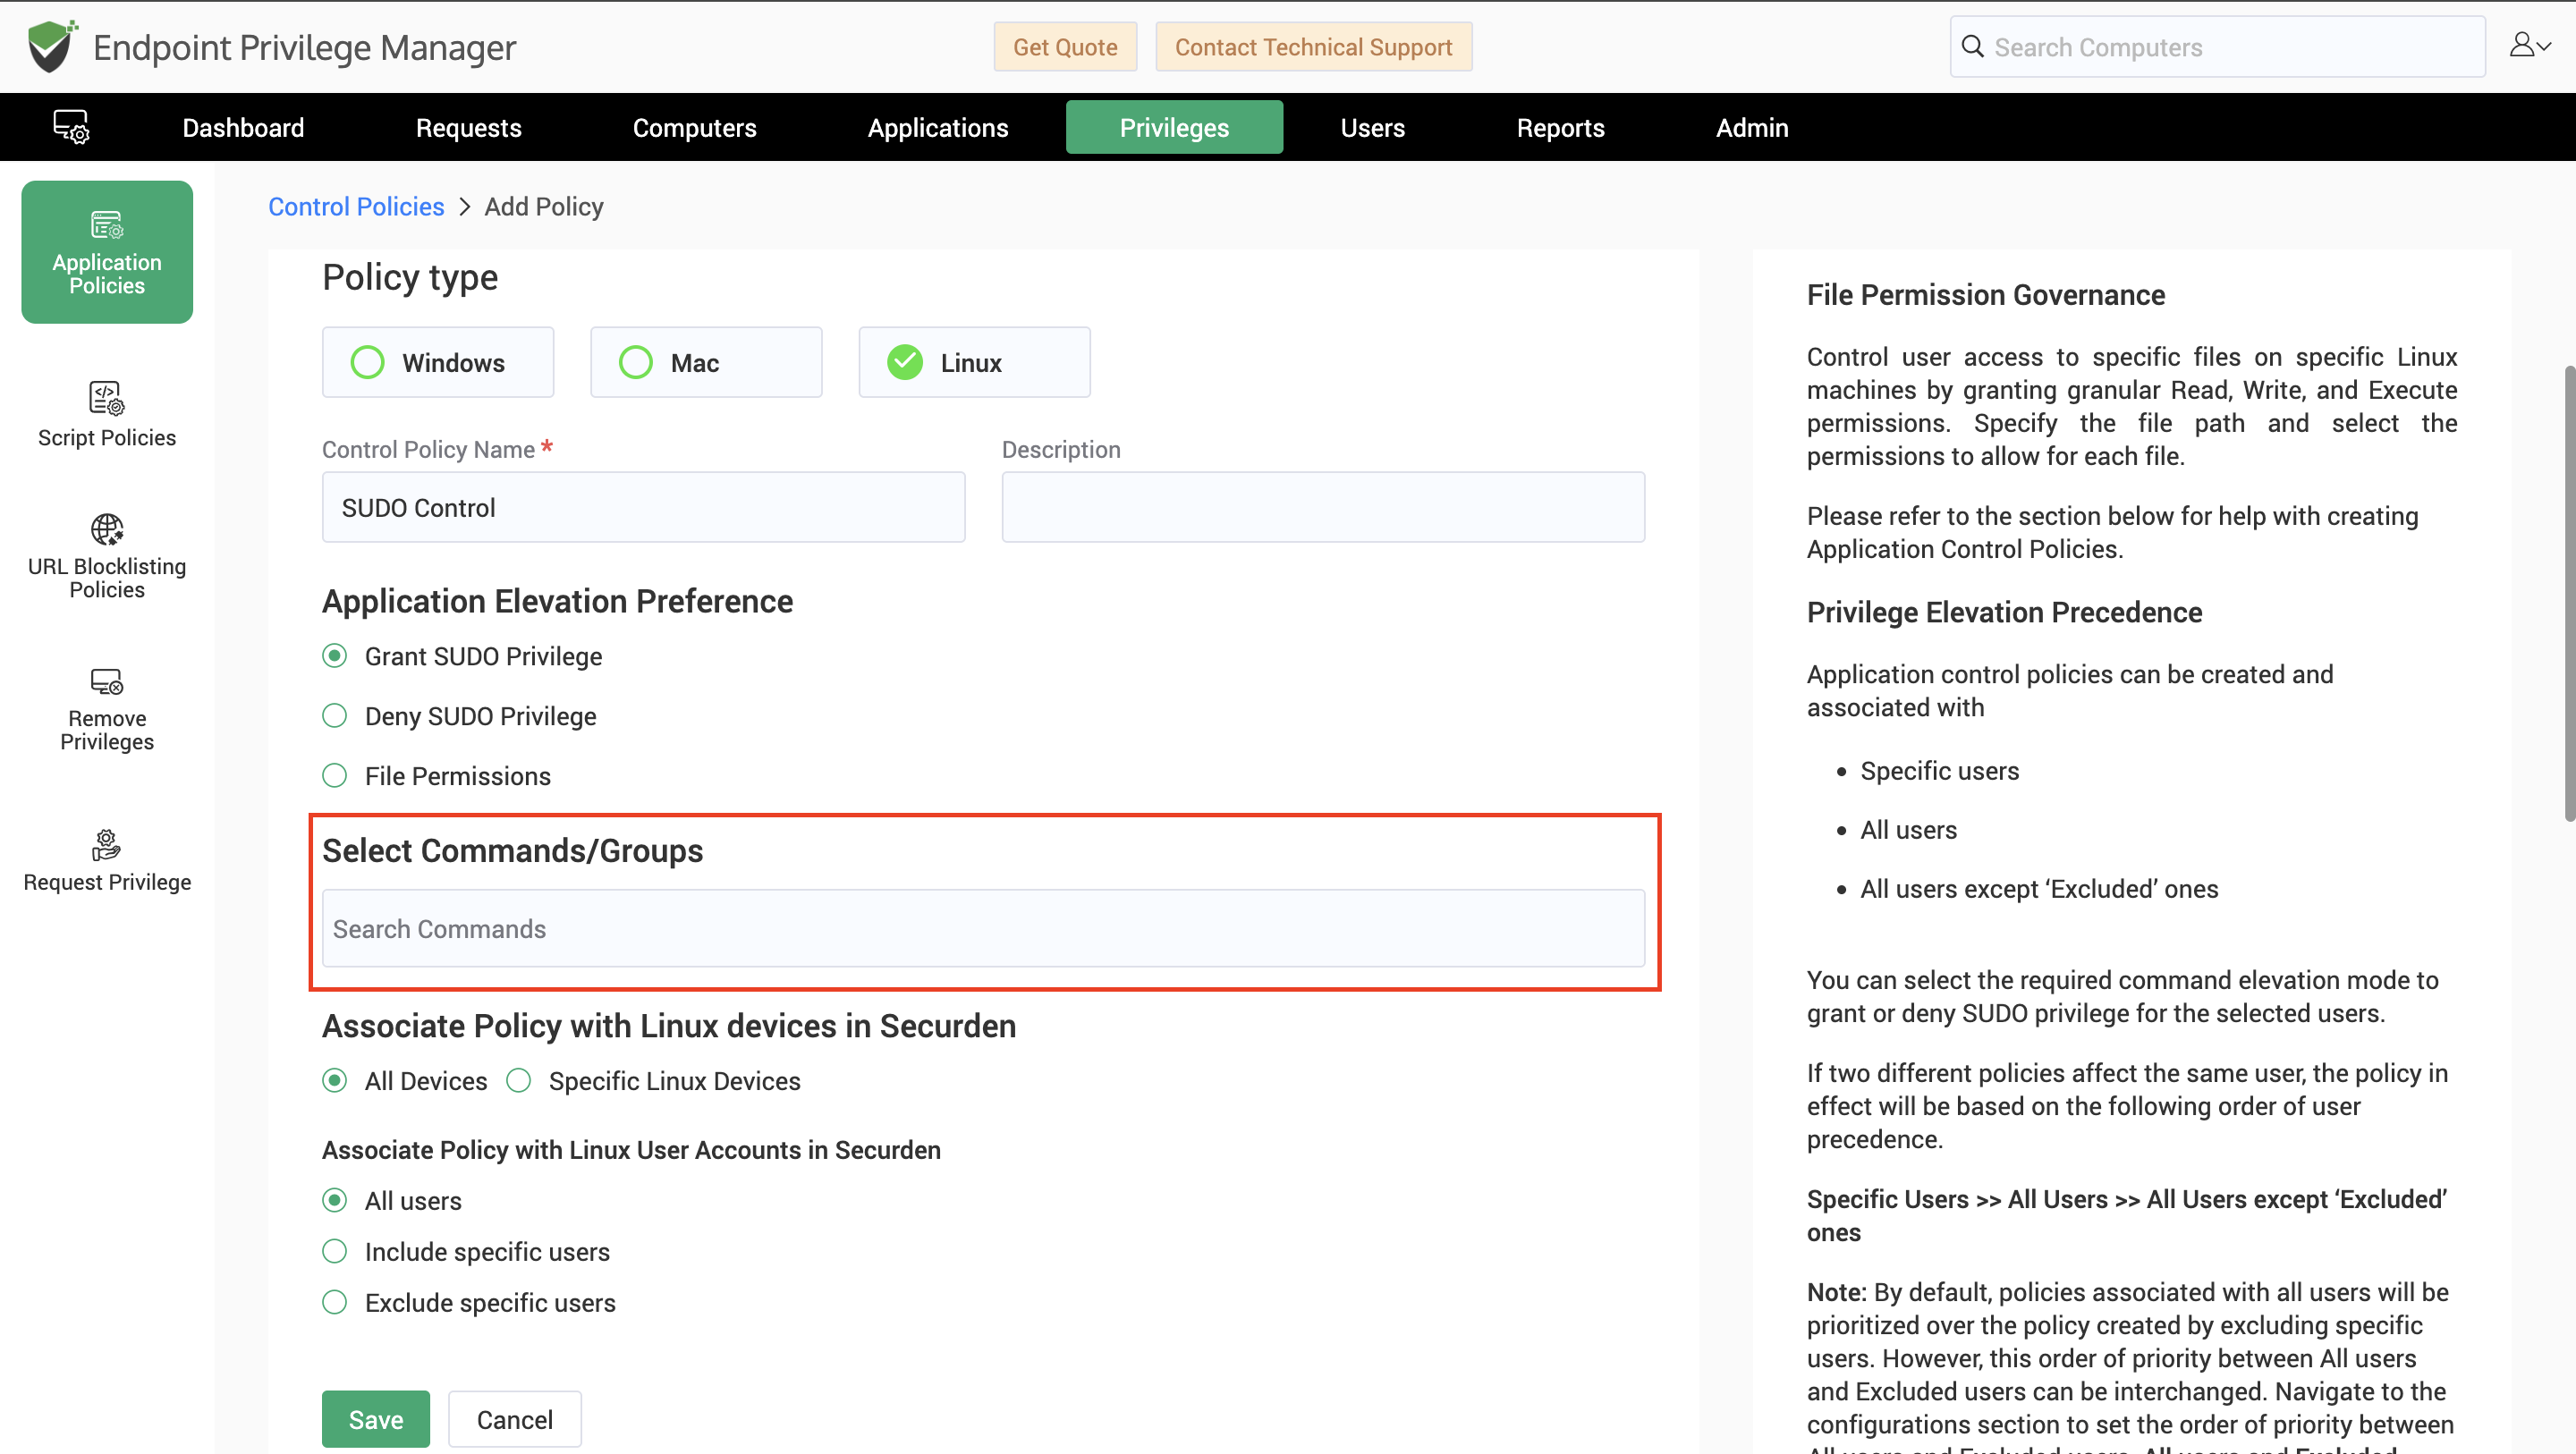Click the Description input field
This screenshot has height=1454, width=2576.
coord(1324,508)
